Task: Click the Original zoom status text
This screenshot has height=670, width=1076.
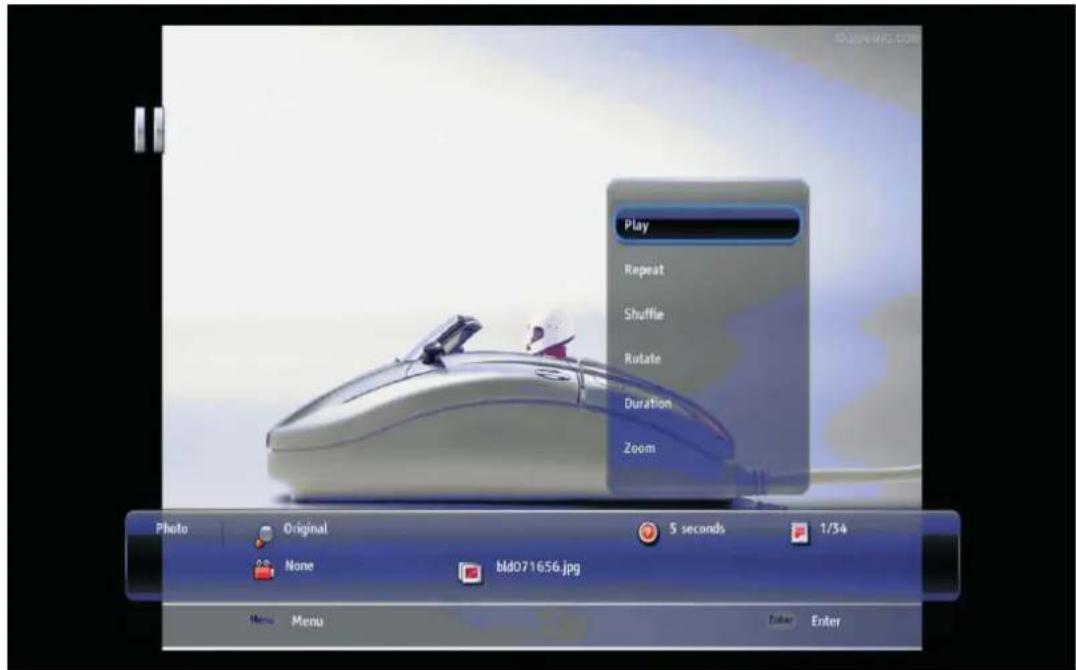Action: coord(306,529)
